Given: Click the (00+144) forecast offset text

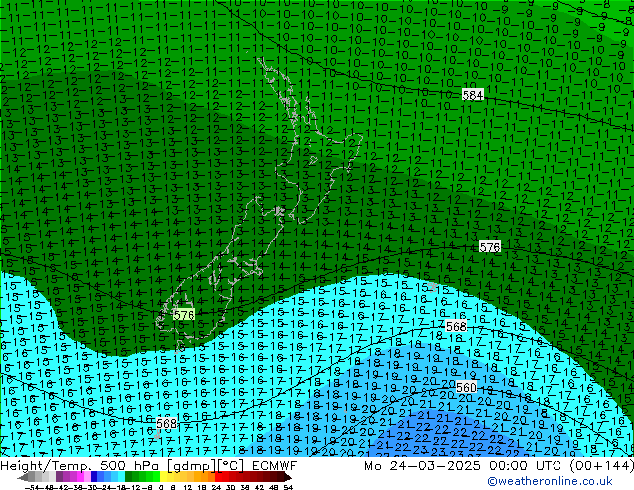Looking at the screenshot, I should pyautogui.click(x=602, y=466).
